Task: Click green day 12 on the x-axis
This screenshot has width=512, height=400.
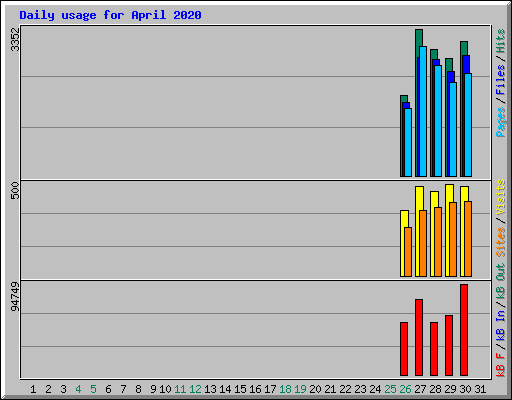Action: click(195, 389)
